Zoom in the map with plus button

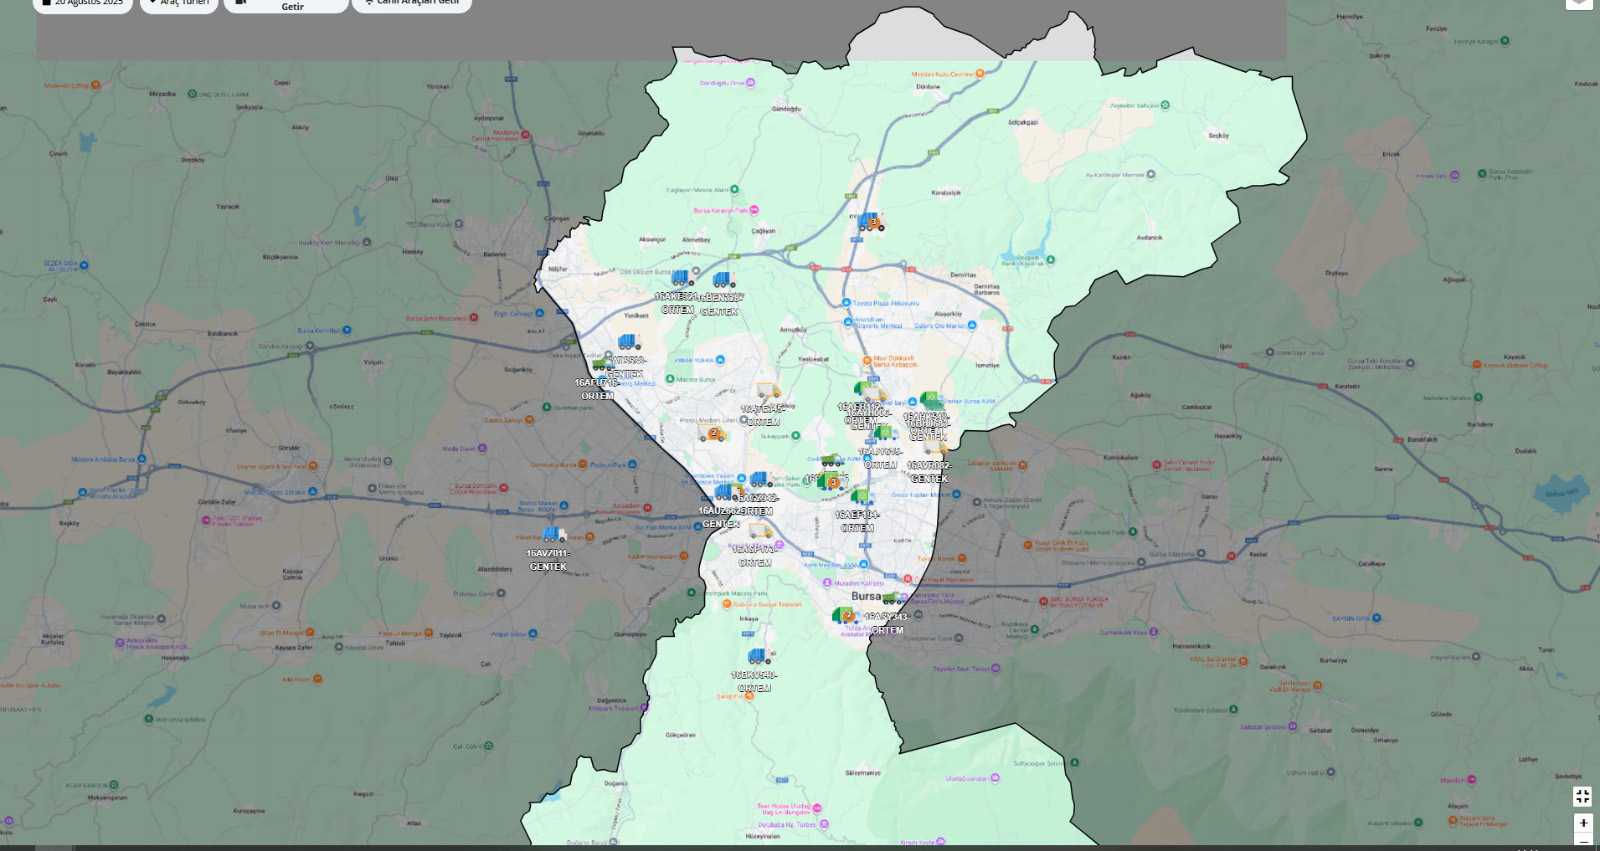point(1582,823)
